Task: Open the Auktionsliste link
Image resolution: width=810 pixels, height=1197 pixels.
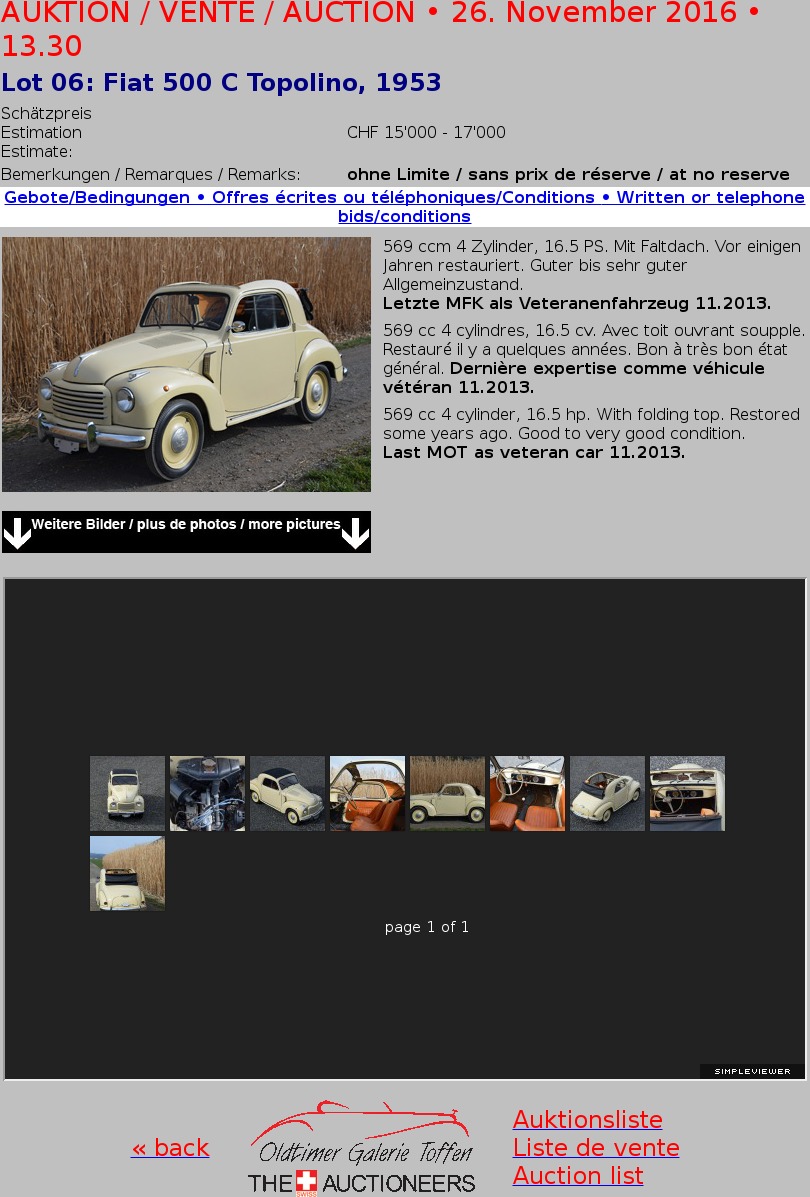Action: (588, 1119)
